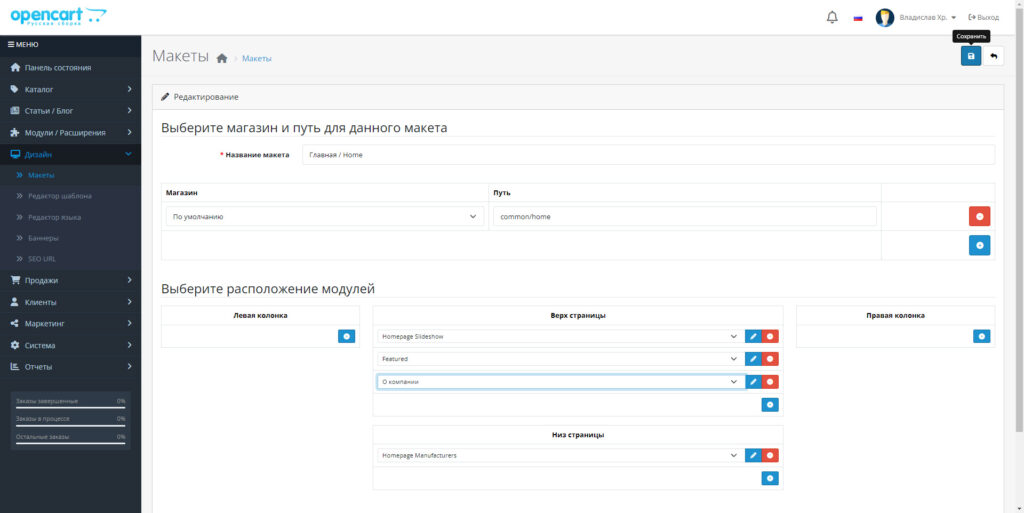Click the home icon in breadcrumb
The image size is (1024, 513).
coord(221,58)
